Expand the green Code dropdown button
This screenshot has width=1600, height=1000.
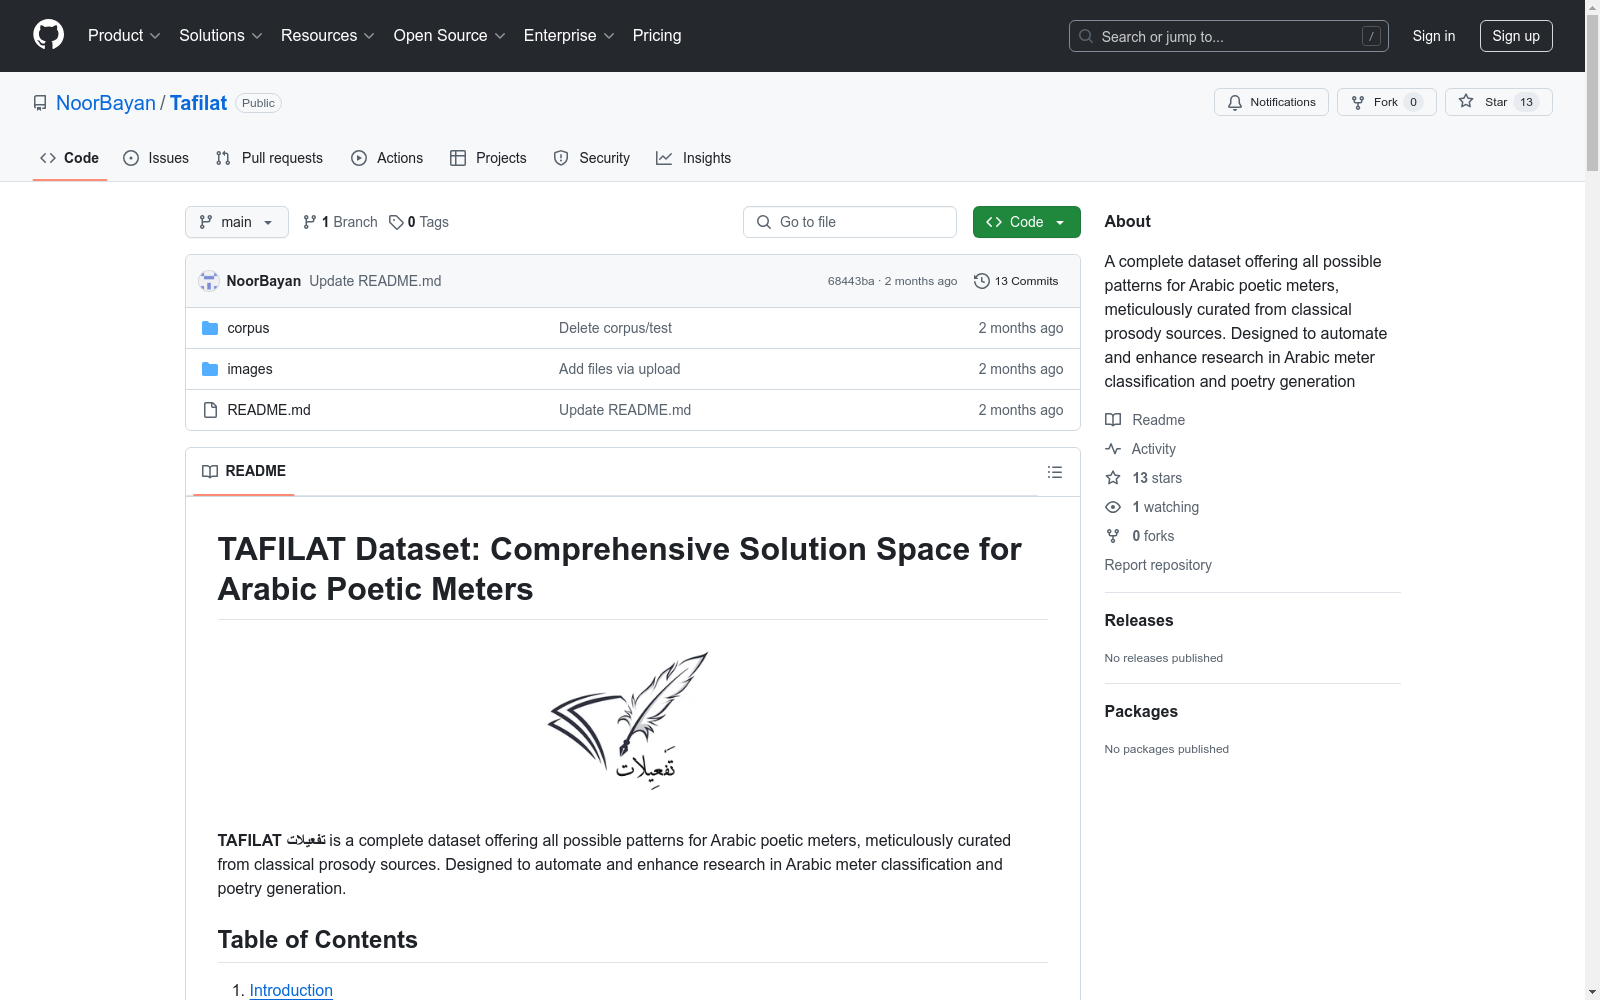click(1027, 222)
